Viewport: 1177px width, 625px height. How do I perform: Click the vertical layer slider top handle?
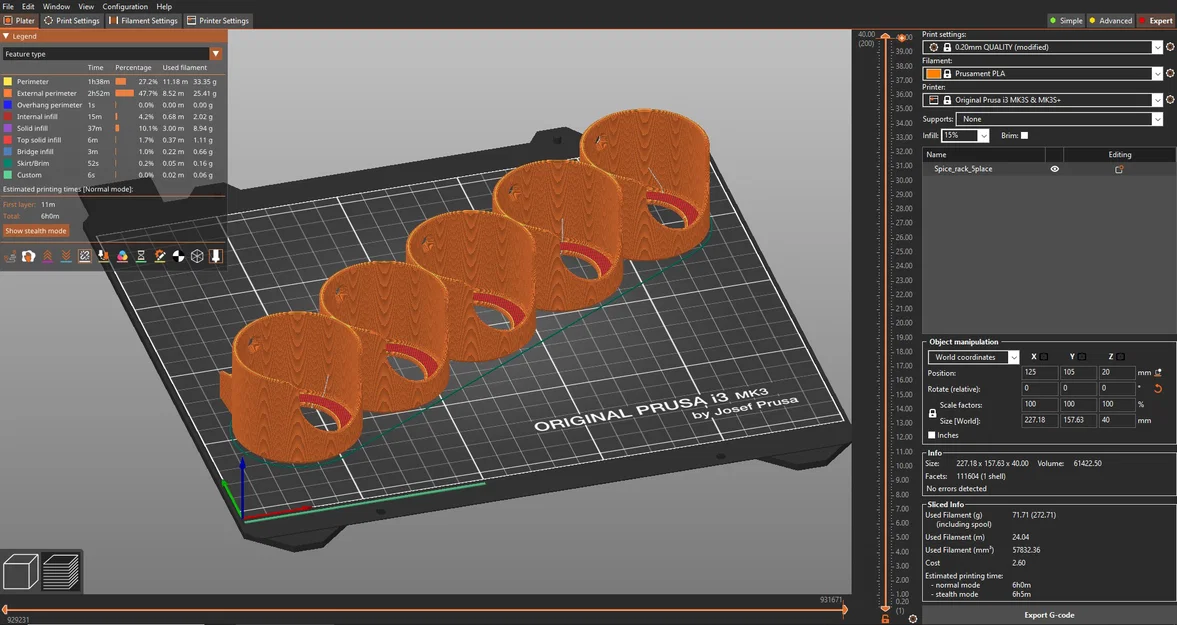pyautogui.click(x=886, y=38)
